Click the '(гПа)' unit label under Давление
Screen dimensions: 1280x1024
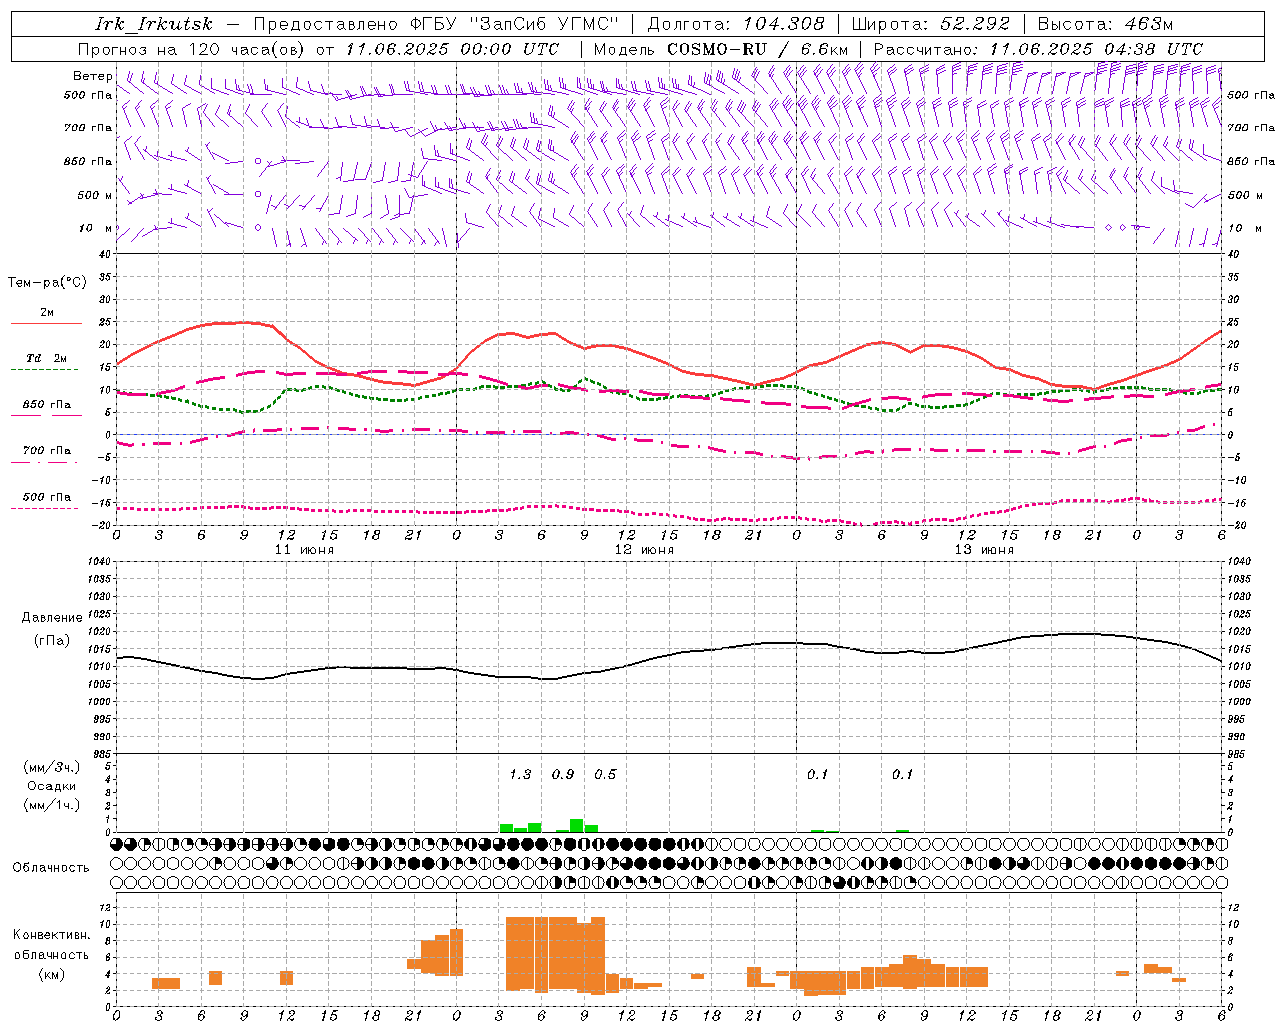pos(52,641)
